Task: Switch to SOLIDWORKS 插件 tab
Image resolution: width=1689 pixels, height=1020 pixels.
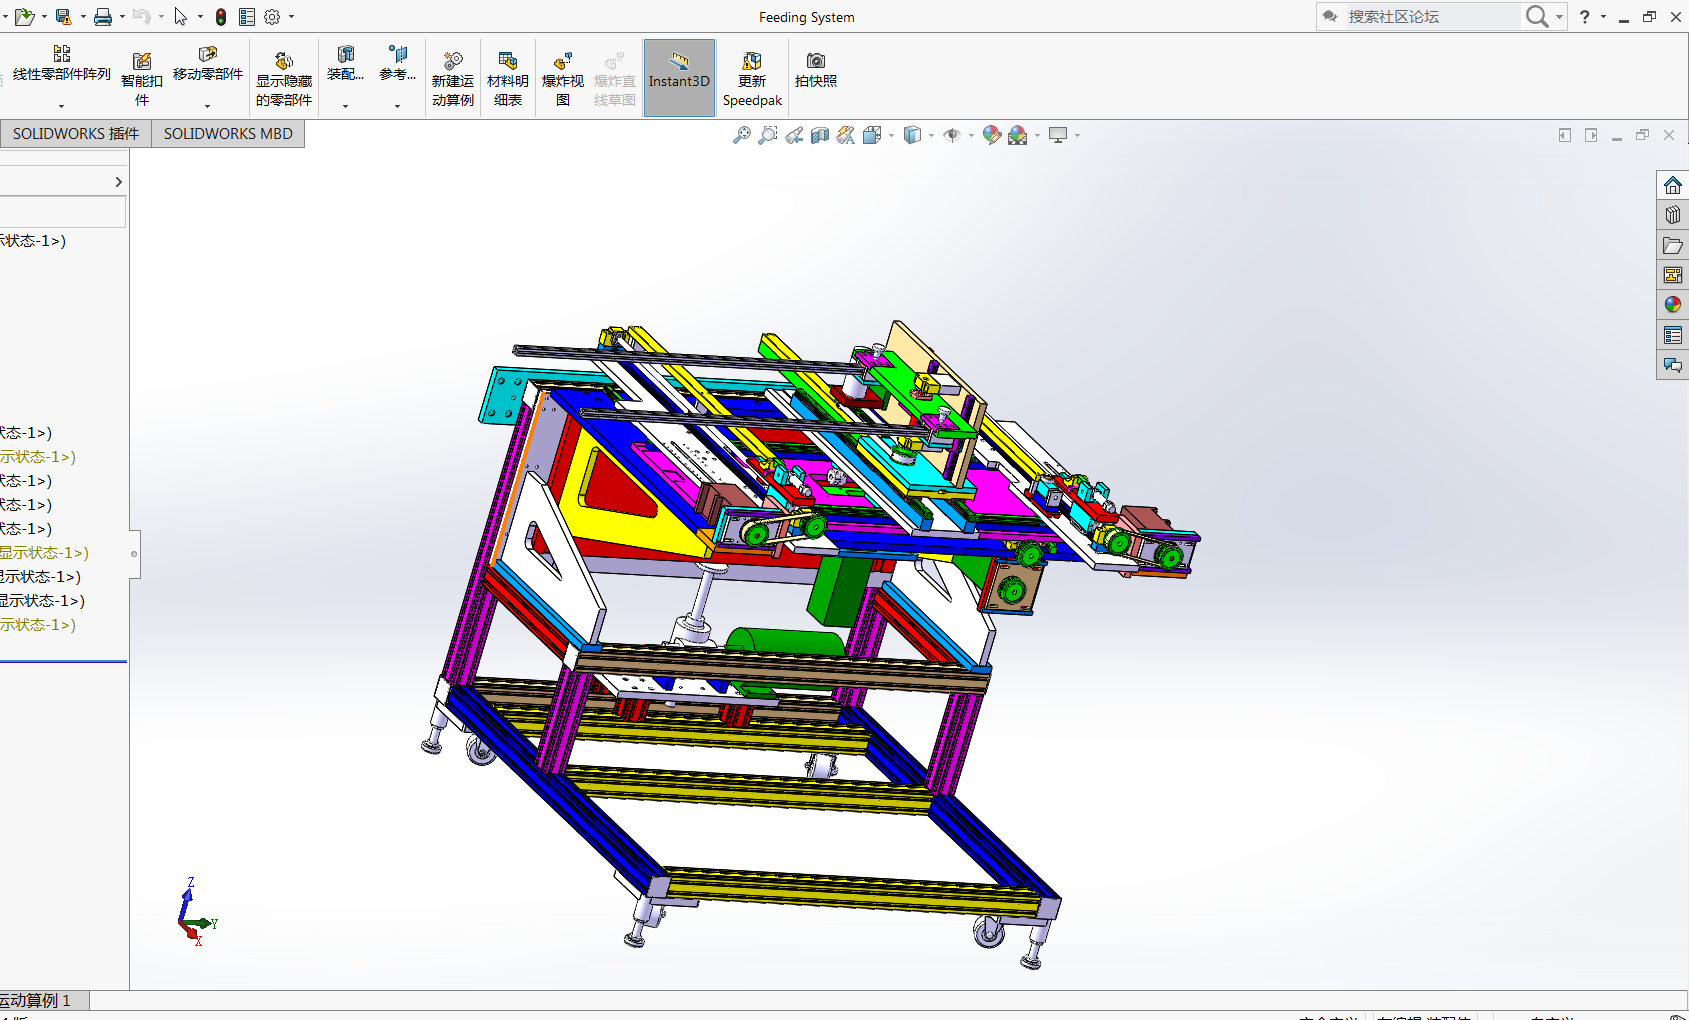Action: click(x=76, y=134)
